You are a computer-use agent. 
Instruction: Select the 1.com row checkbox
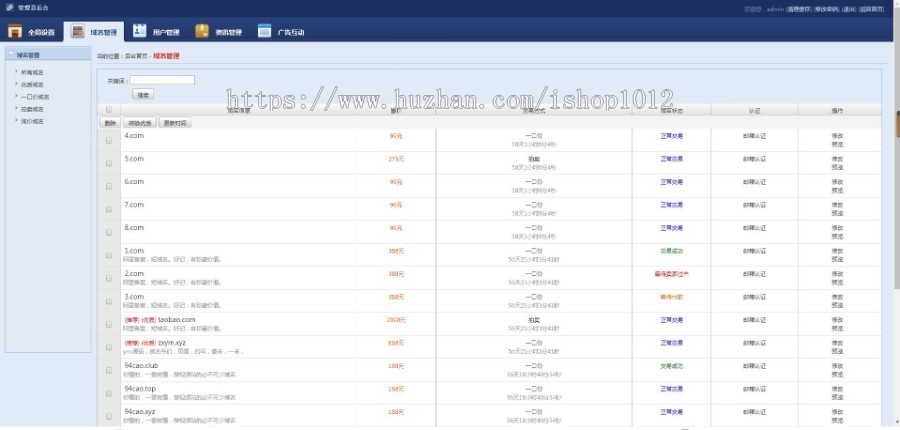point(109,255)
